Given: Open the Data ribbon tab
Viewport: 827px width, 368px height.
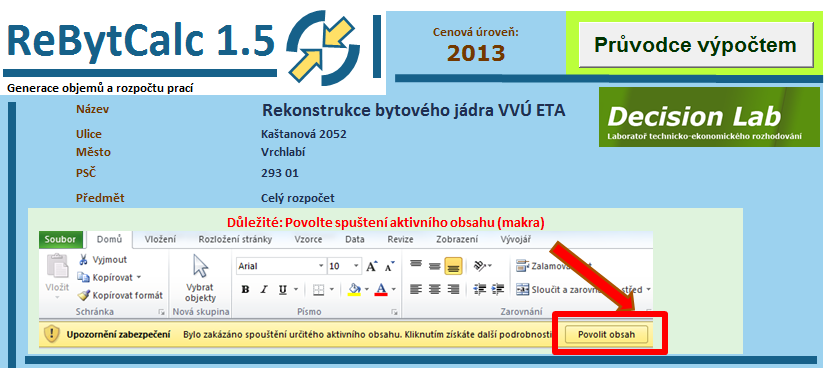Looking at the screenshot, I should (x=355, y=239).
